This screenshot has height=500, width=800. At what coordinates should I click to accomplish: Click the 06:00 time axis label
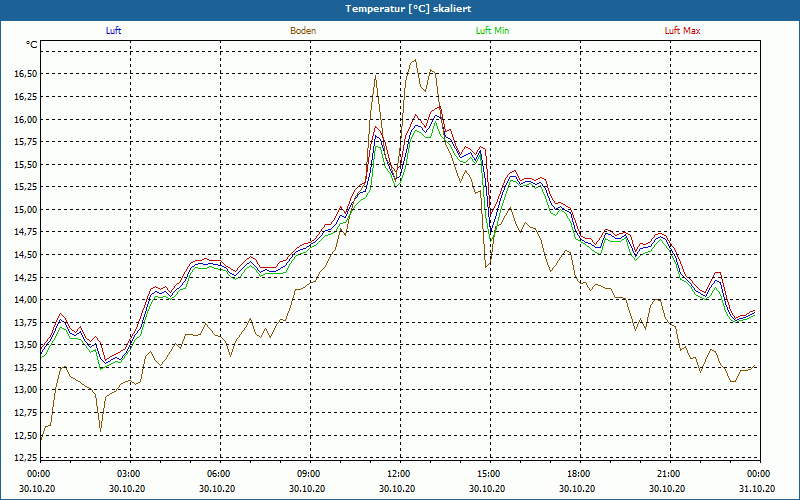click(219, 474)
